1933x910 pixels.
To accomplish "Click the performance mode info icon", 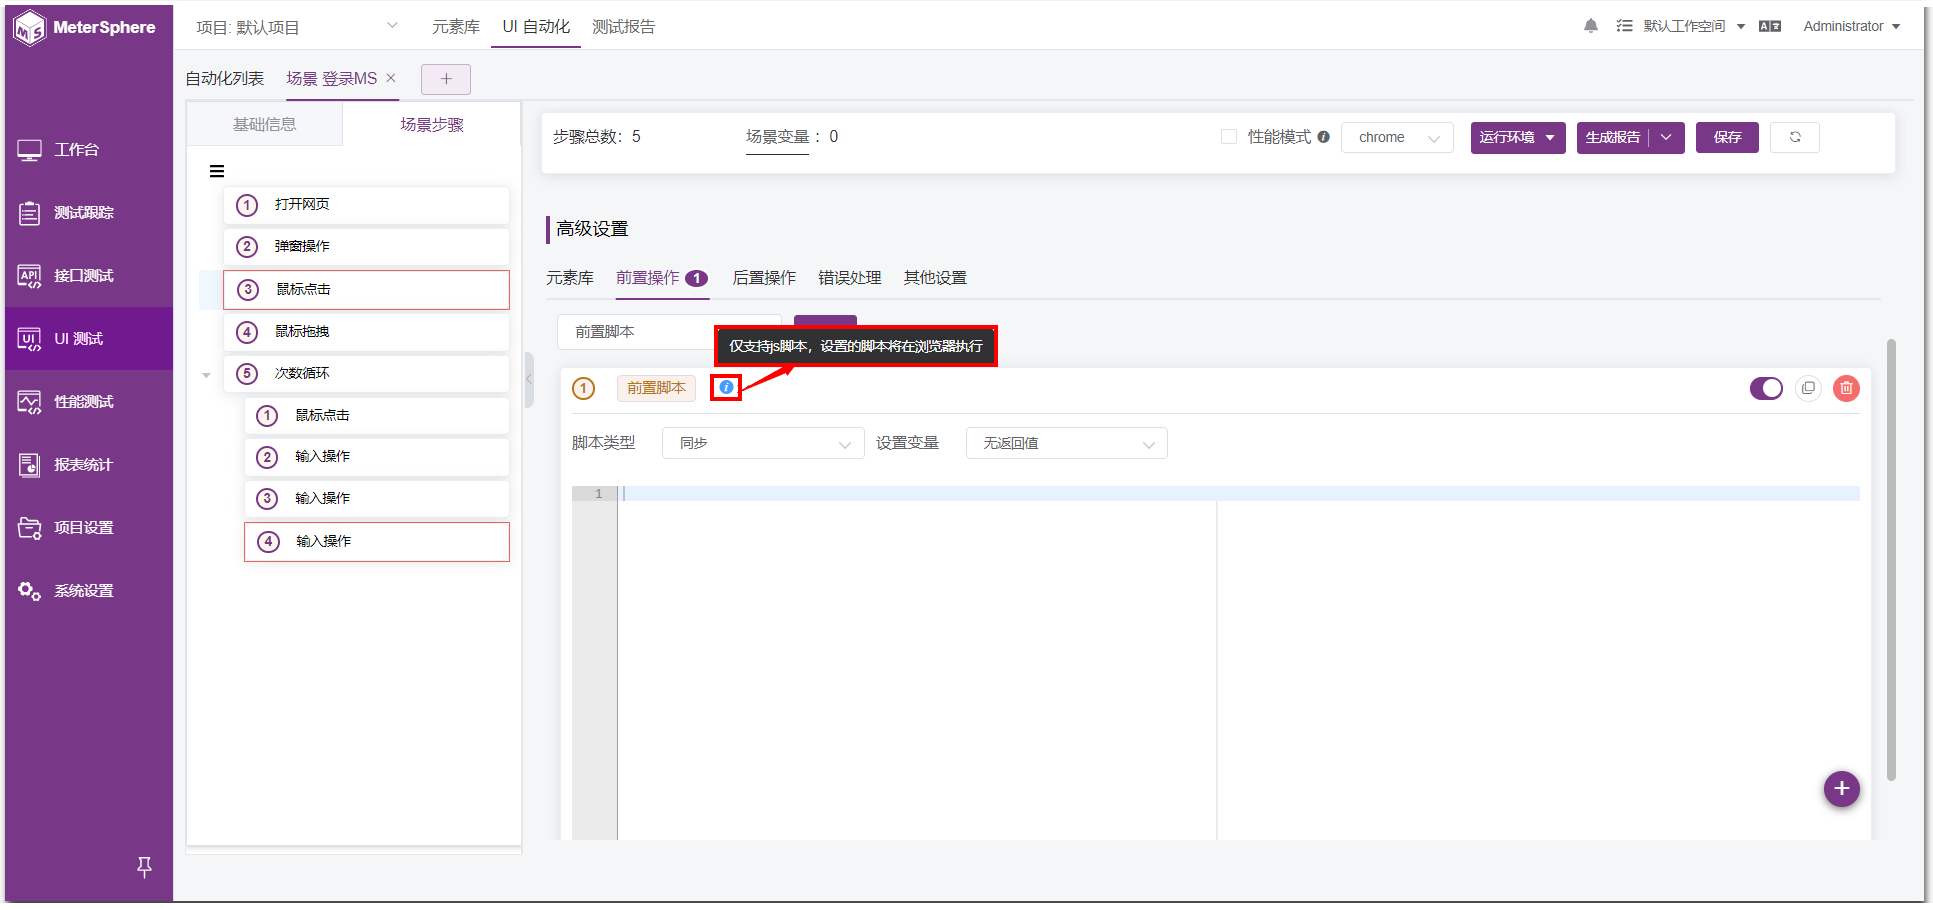I will 1323,137.
